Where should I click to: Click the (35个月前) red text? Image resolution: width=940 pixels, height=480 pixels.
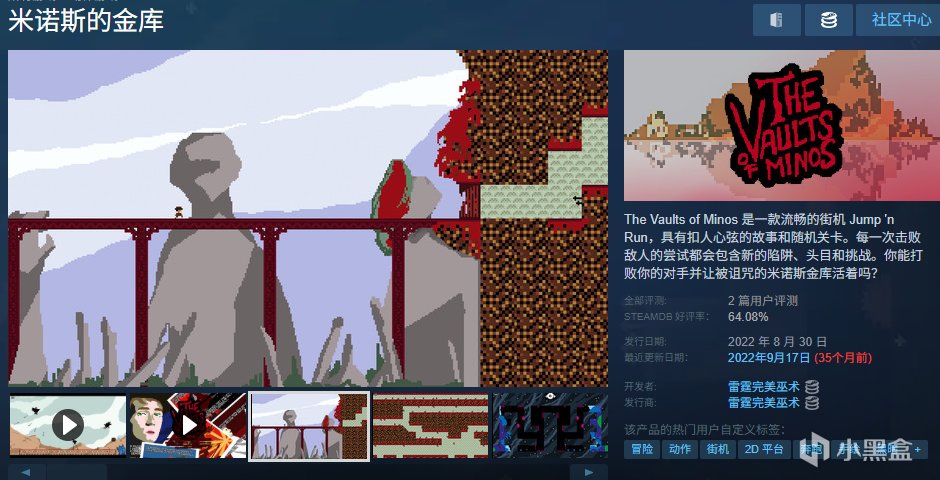tap(843, 358)
